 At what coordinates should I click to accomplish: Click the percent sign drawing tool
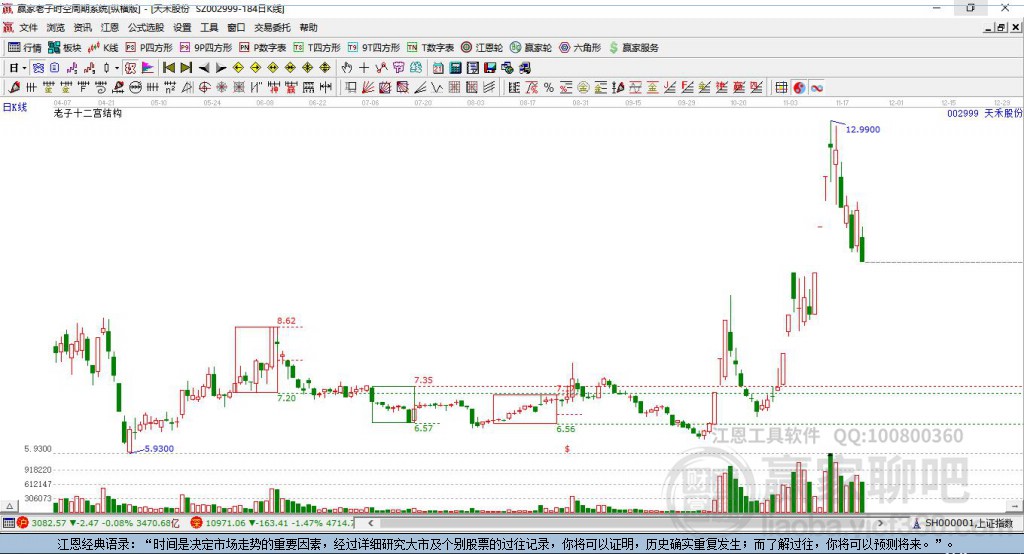548,88
